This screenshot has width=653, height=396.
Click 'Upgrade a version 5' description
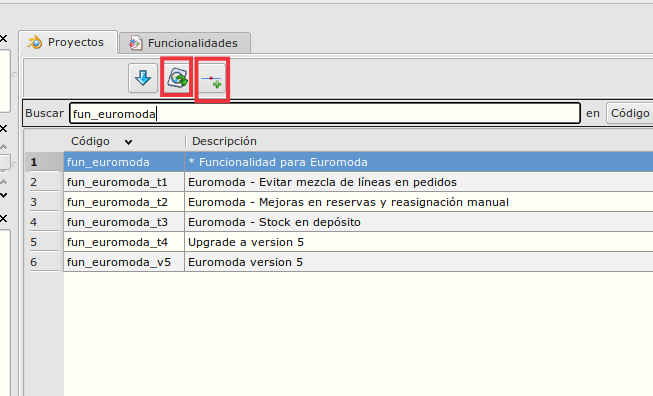(x=246, y=242)
